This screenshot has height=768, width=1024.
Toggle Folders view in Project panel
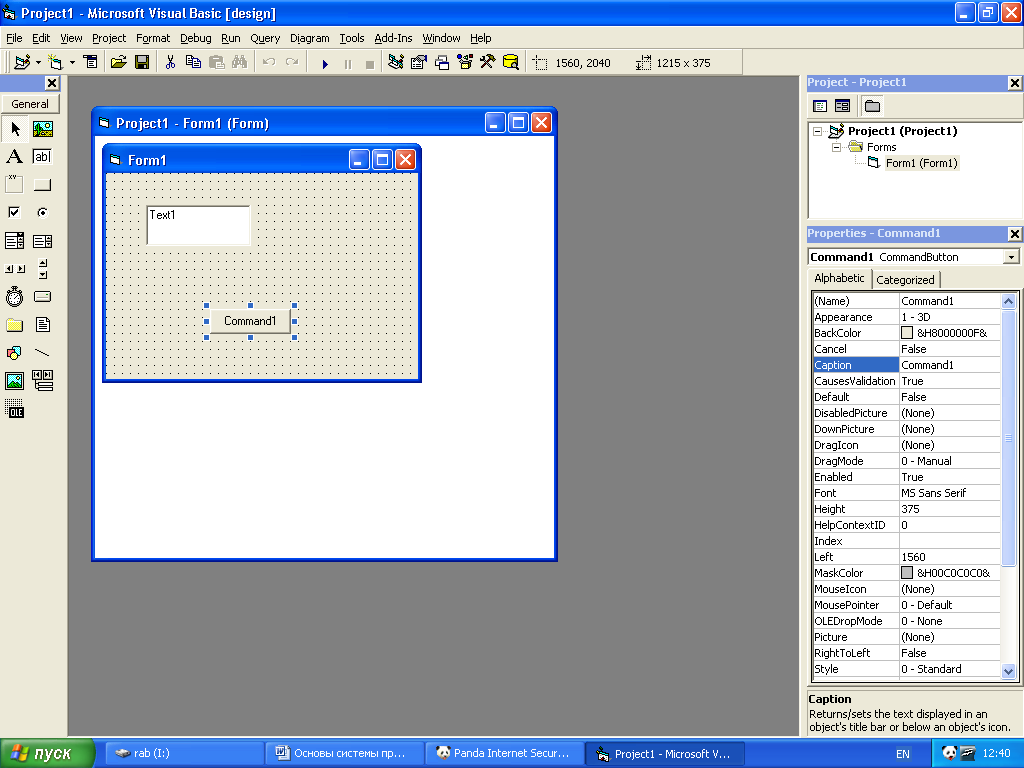tap(872, 106)
